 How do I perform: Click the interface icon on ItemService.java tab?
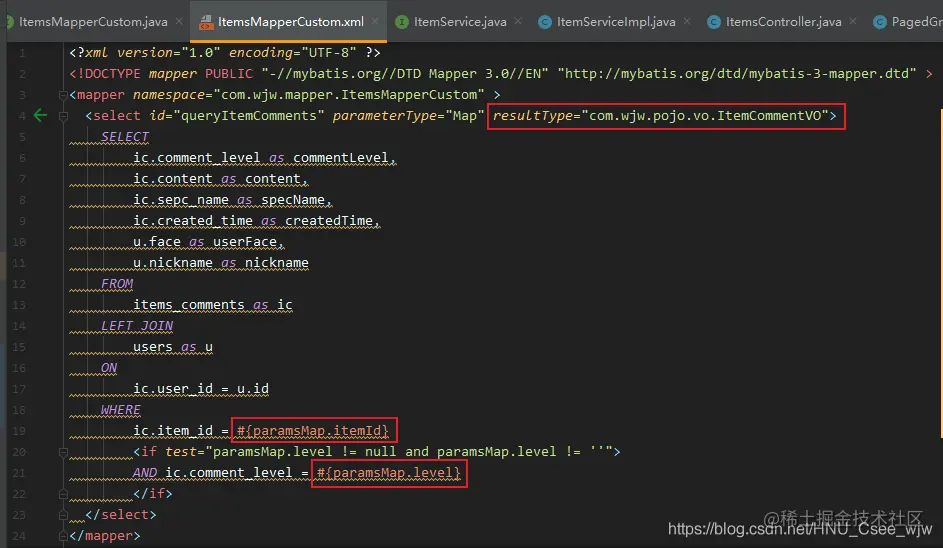402,22
